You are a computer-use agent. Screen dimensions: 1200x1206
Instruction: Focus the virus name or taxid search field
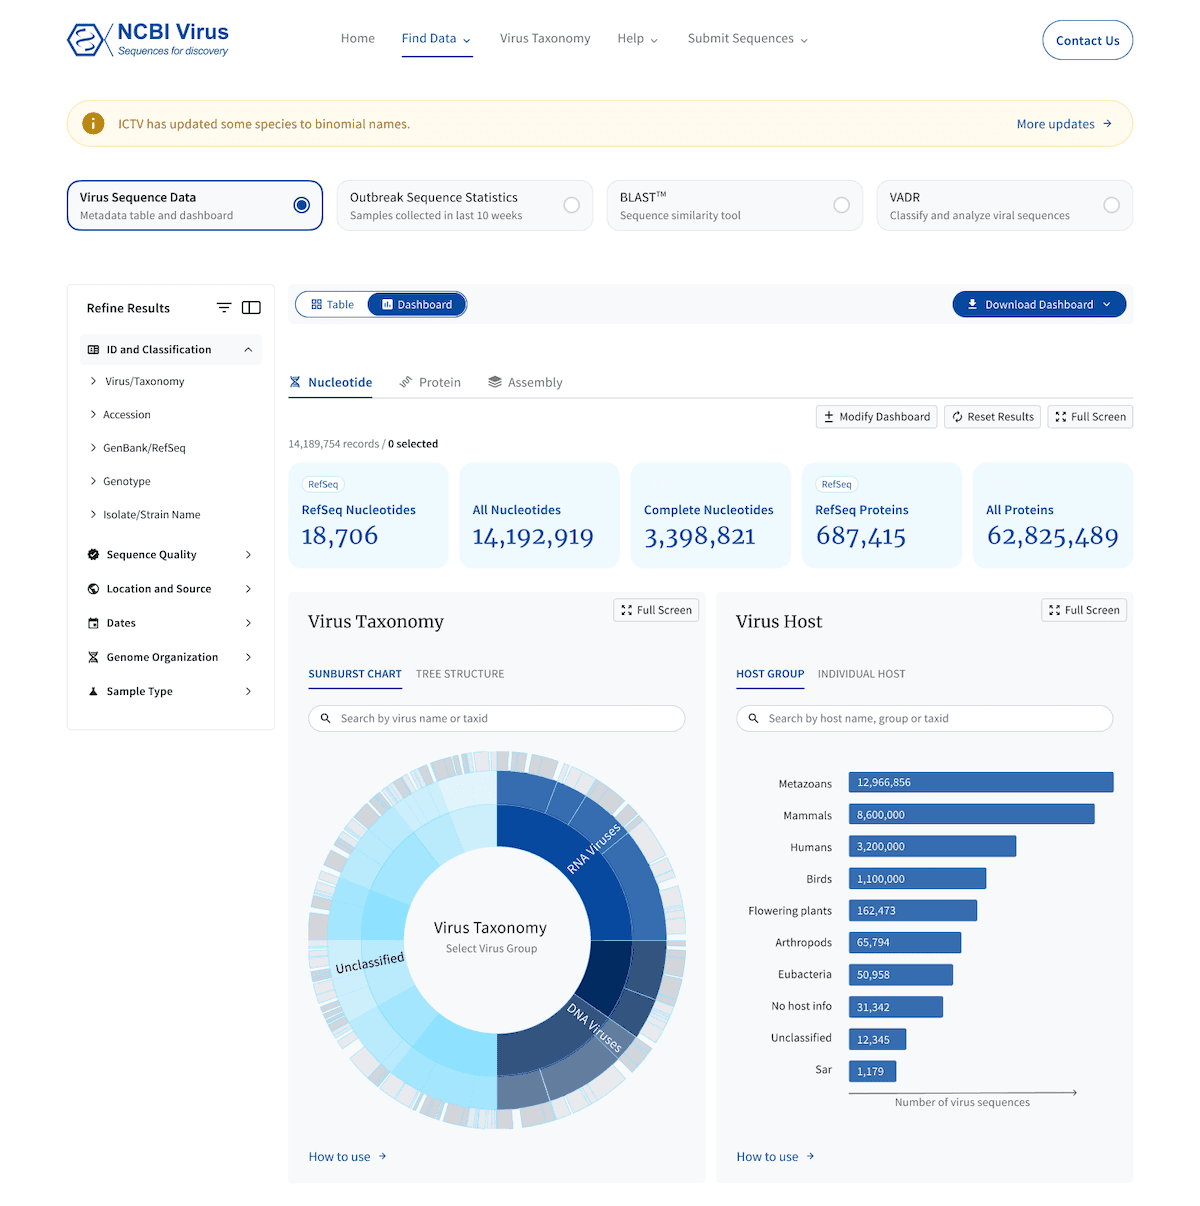tap(497, 718)
